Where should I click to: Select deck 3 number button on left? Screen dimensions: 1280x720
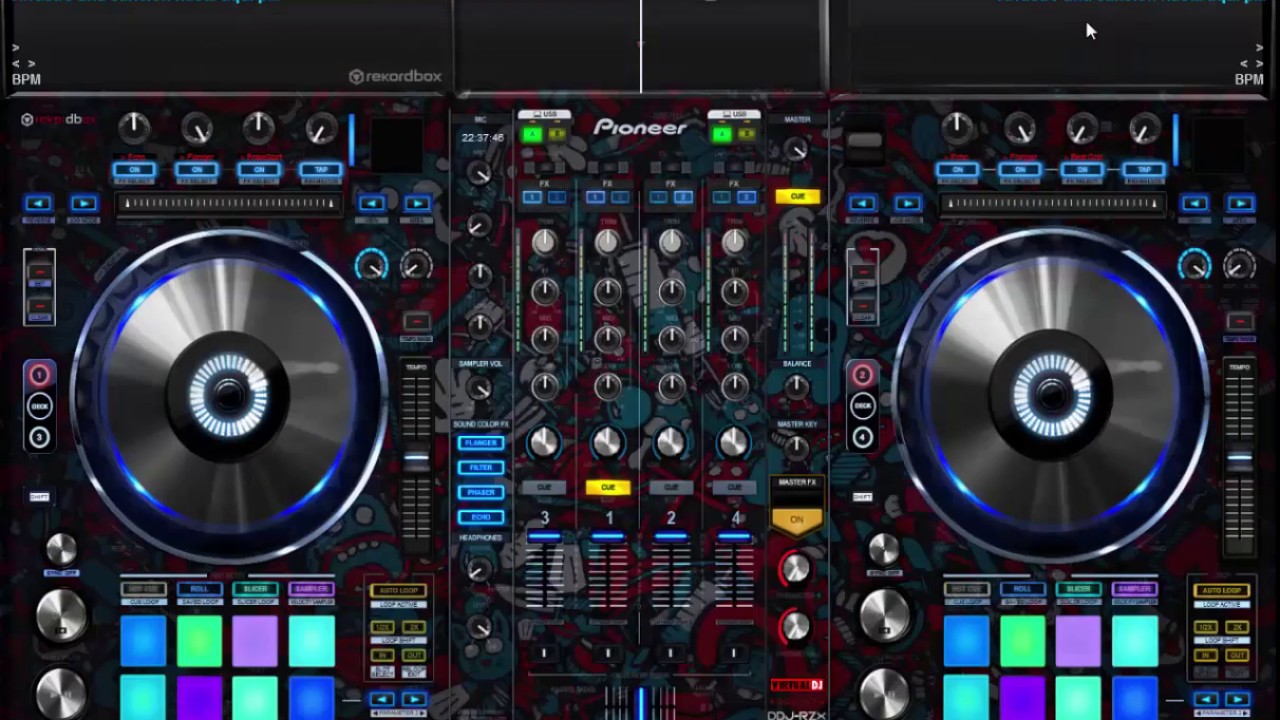click(x=39, y=437)
